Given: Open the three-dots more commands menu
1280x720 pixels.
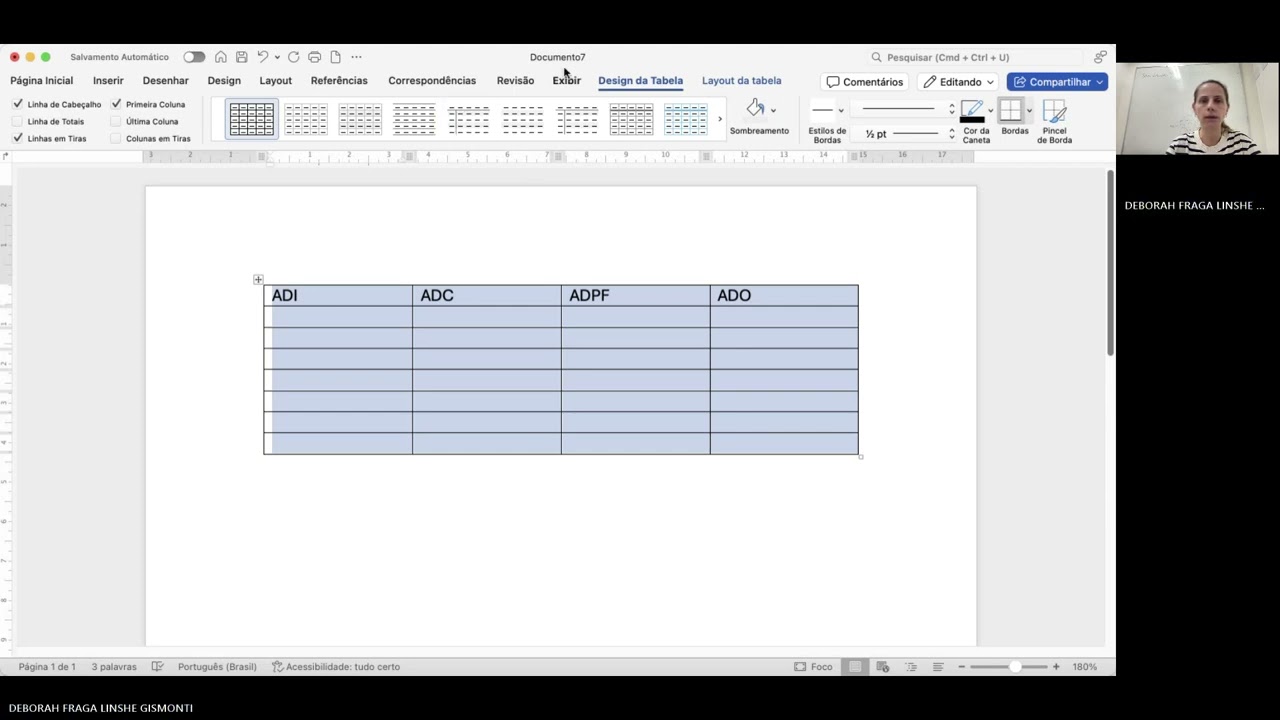Looking at the screenshot, I should (x=356, y=57).
